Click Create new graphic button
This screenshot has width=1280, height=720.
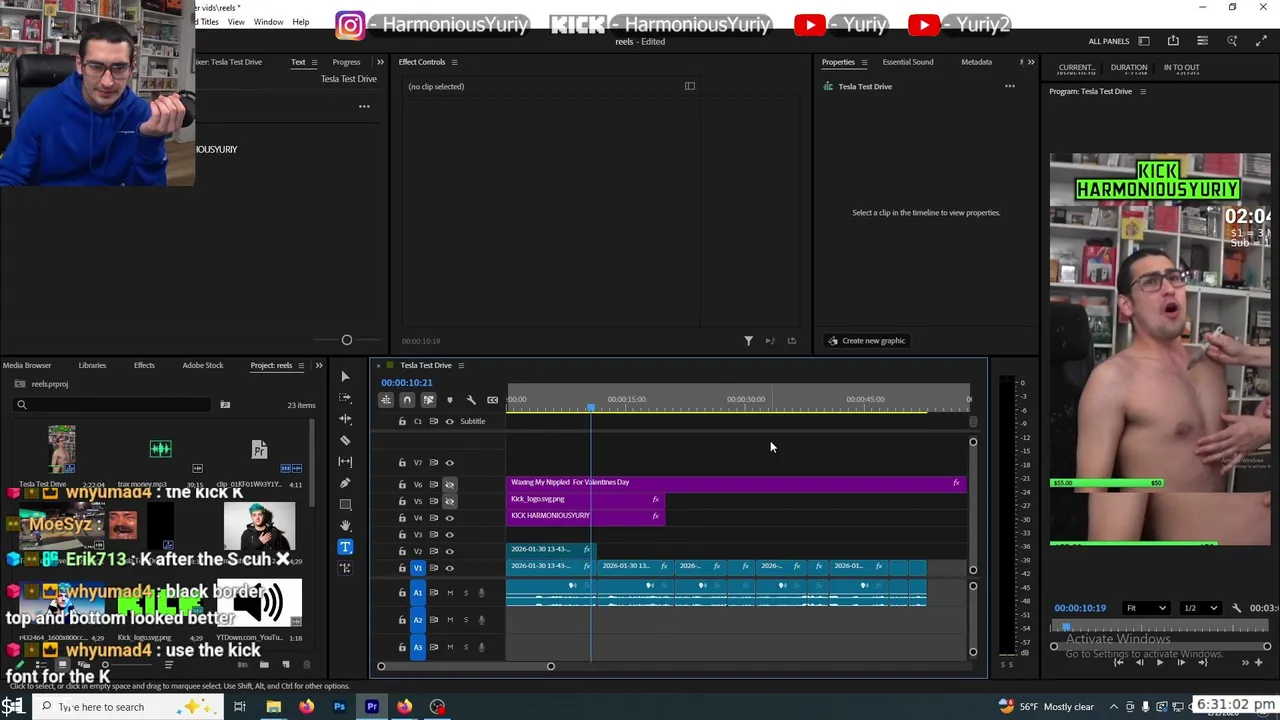click(866, 341)
